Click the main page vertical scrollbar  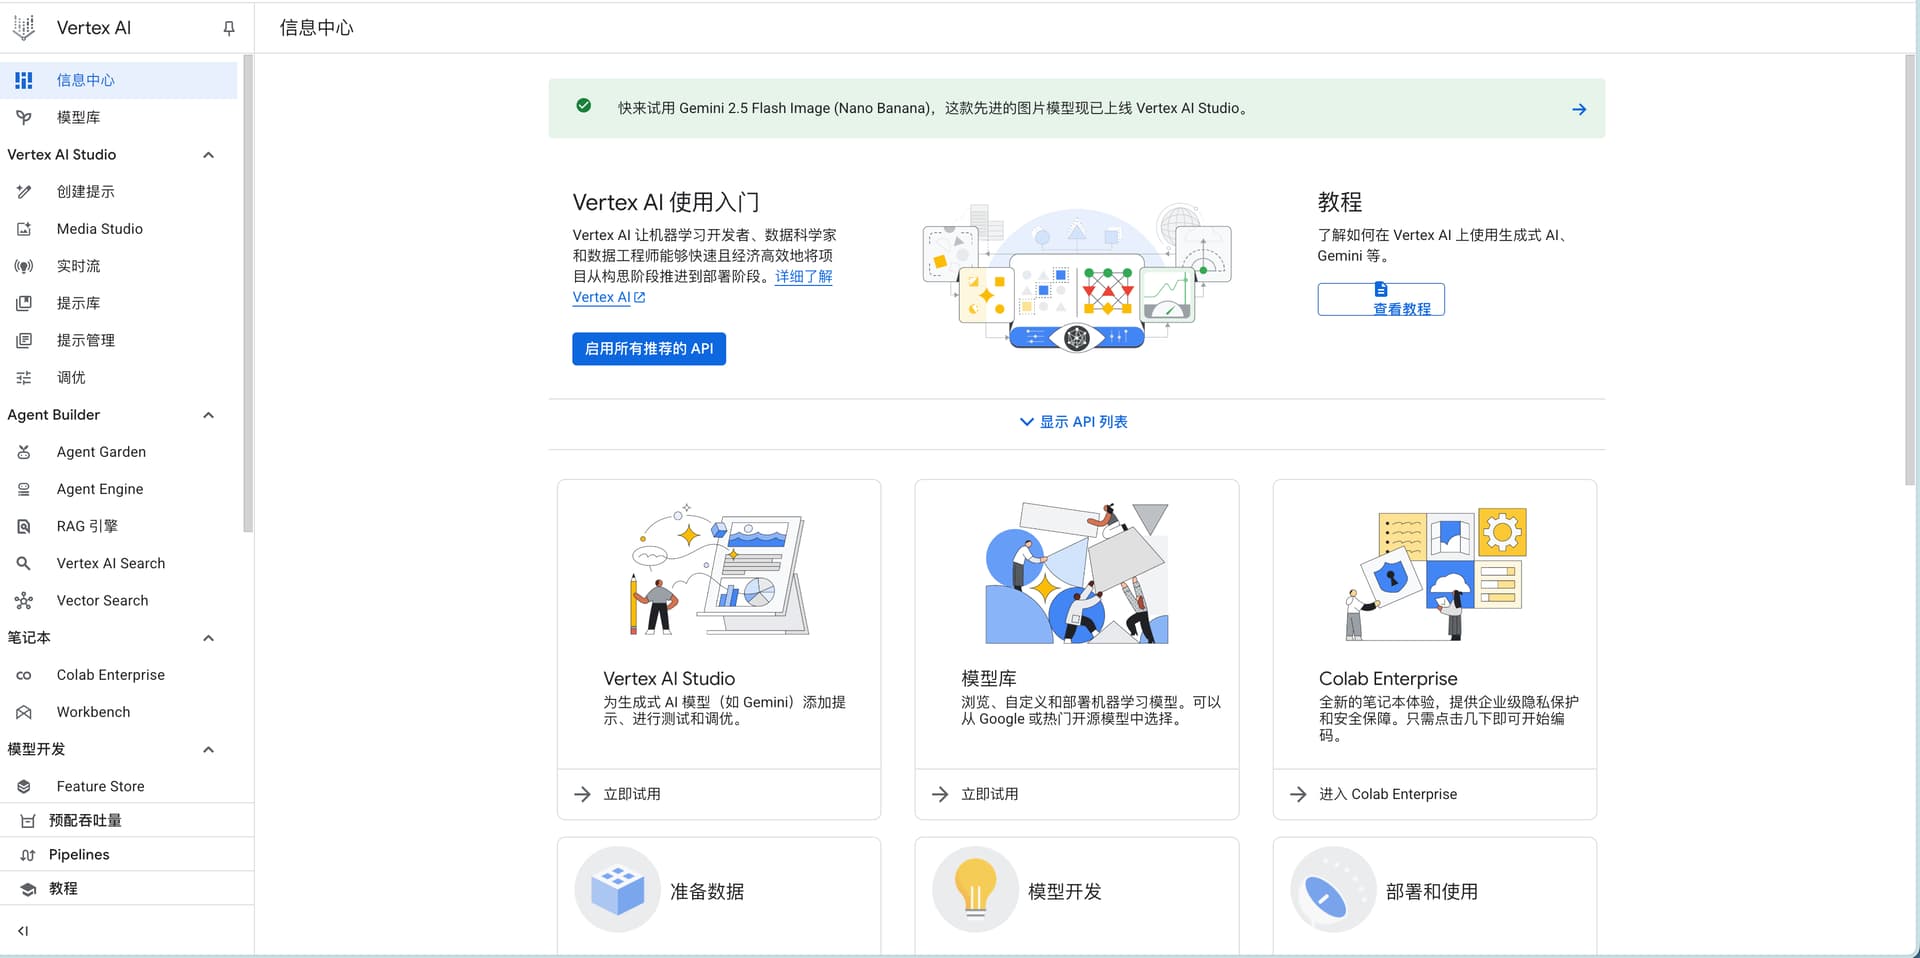click(x=1910, y=270)
